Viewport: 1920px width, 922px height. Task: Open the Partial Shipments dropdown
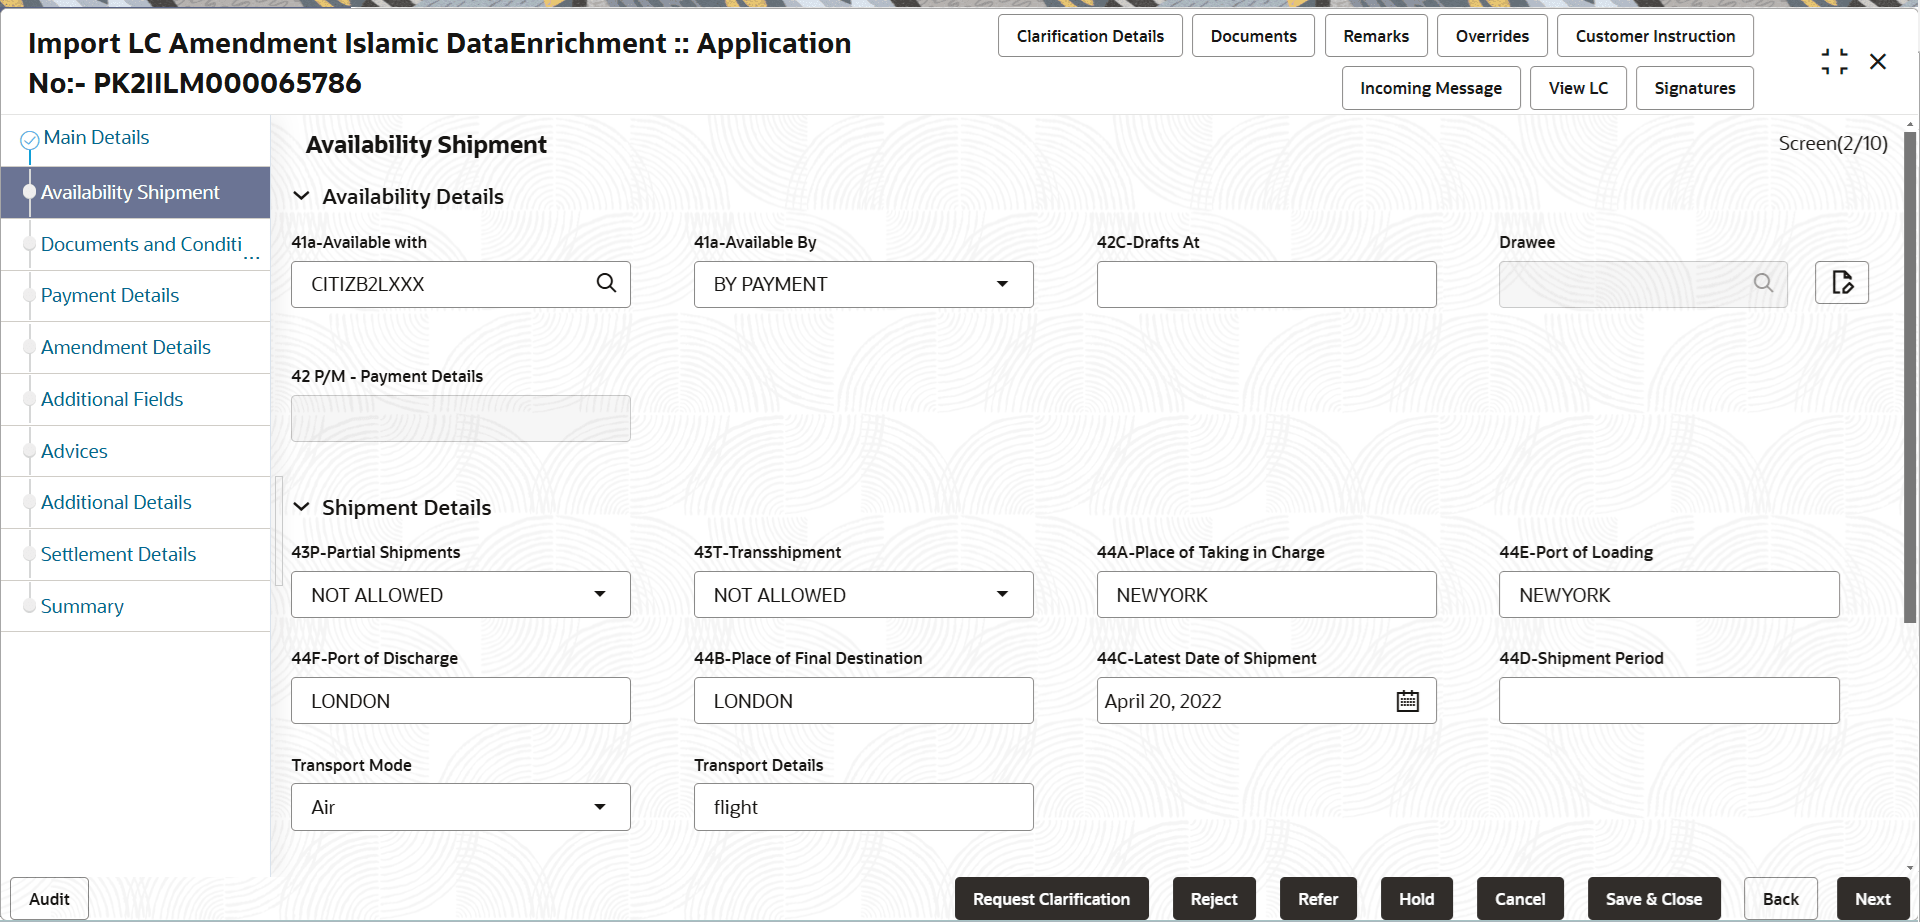pos(600,595)
